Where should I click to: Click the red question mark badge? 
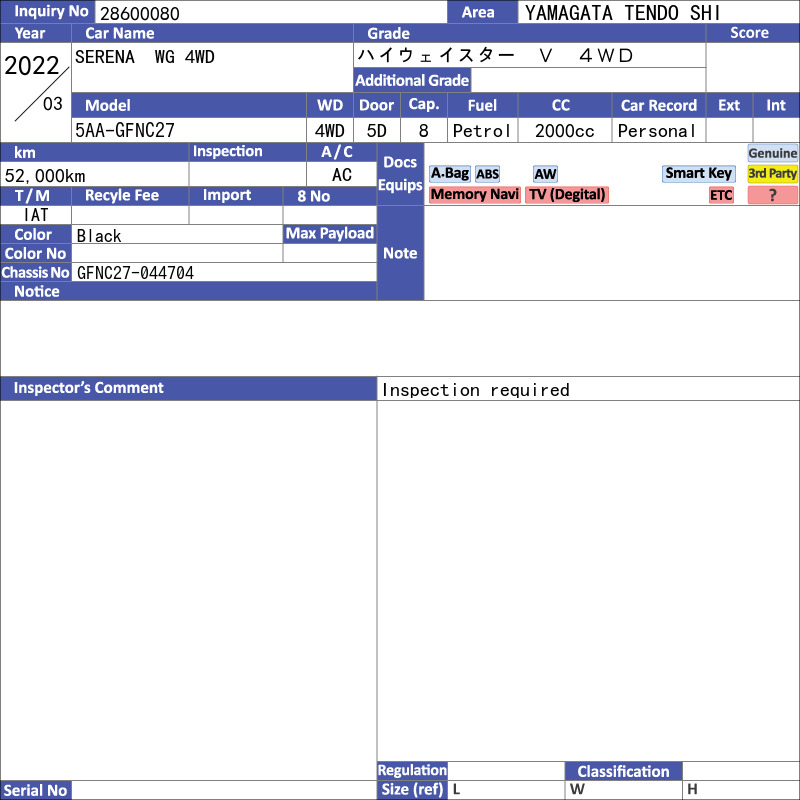click(772, 195)
